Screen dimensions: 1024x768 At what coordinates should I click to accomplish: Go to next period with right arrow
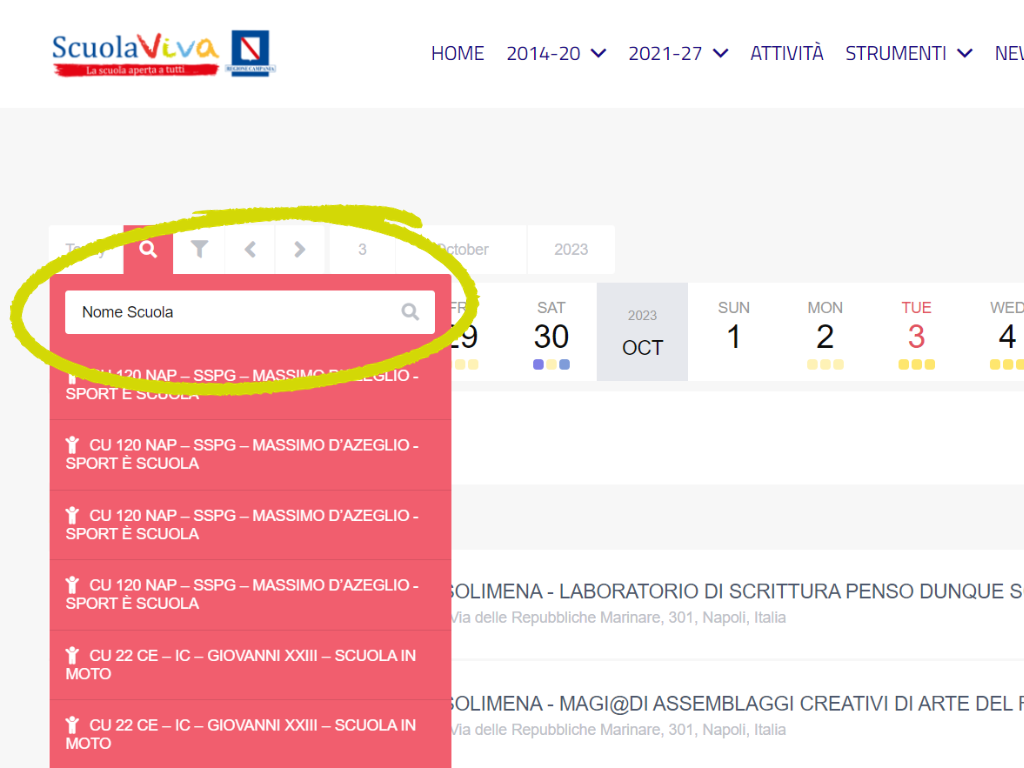(300, 250)
